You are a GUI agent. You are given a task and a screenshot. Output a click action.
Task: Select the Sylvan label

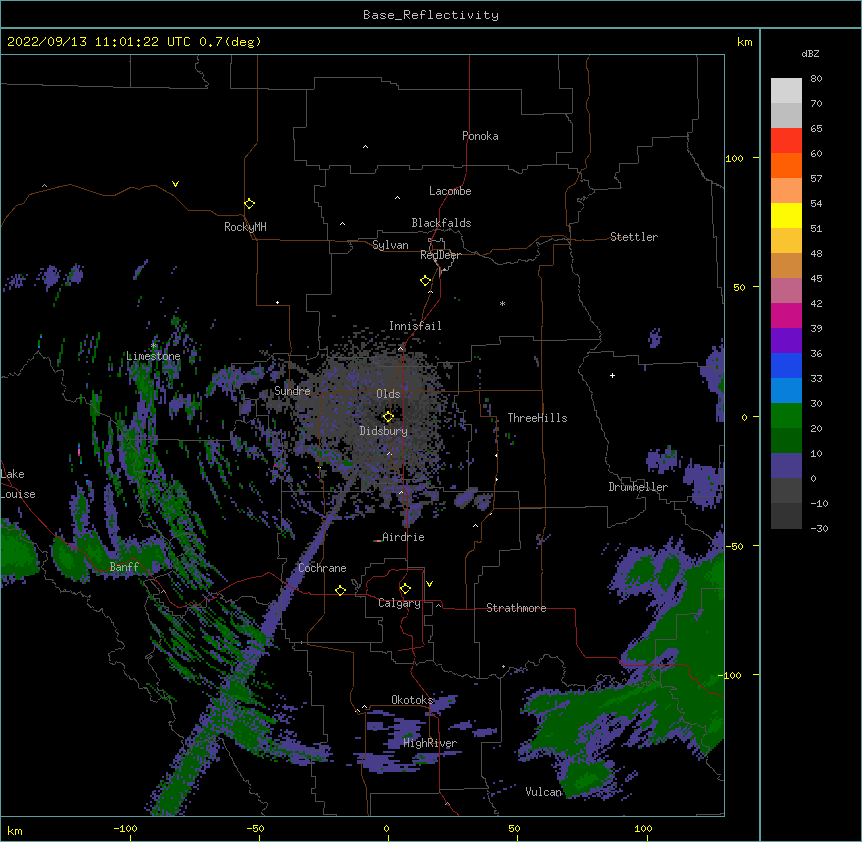[390, 245]
